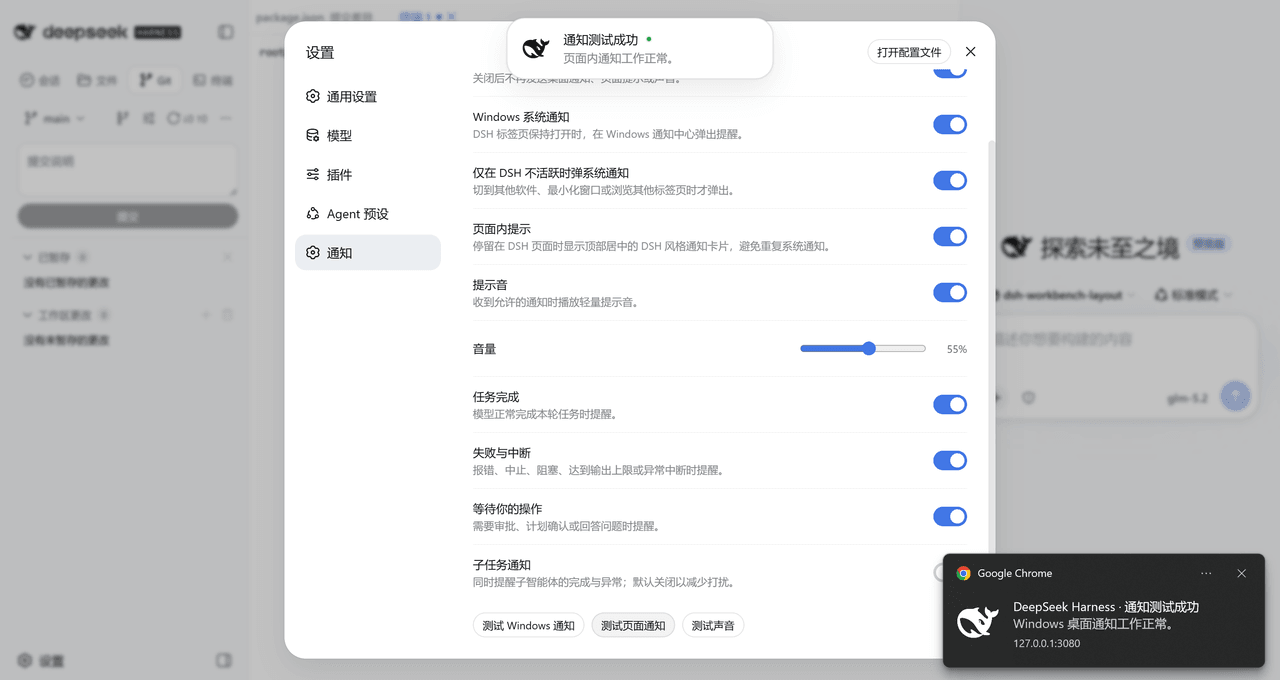Click 测试声音 button
The height and width of the screenshot is (680, 1280).
pos(713,626)
